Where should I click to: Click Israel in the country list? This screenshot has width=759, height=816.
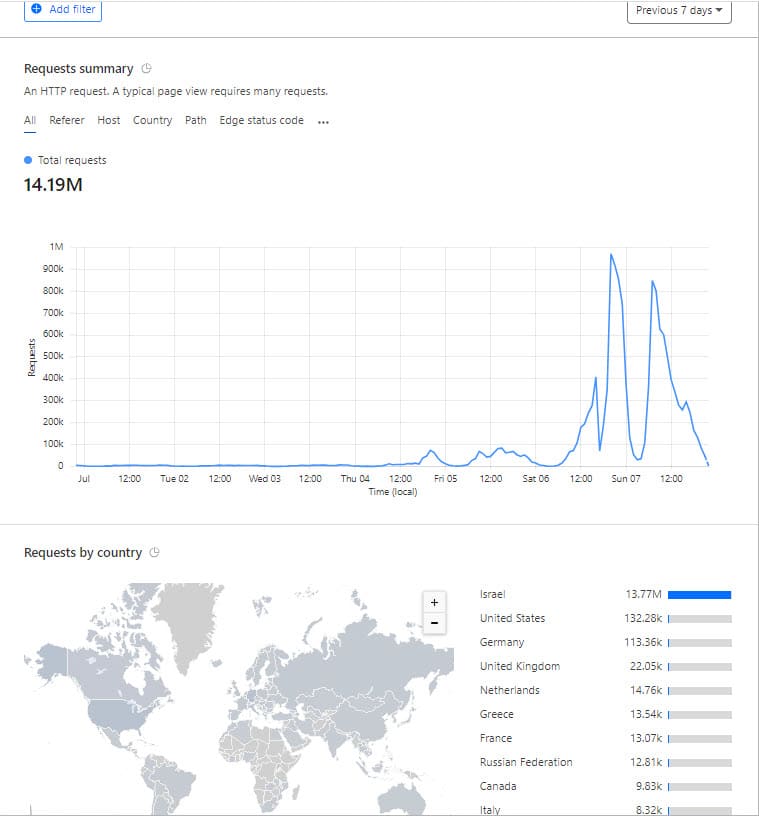493,594
